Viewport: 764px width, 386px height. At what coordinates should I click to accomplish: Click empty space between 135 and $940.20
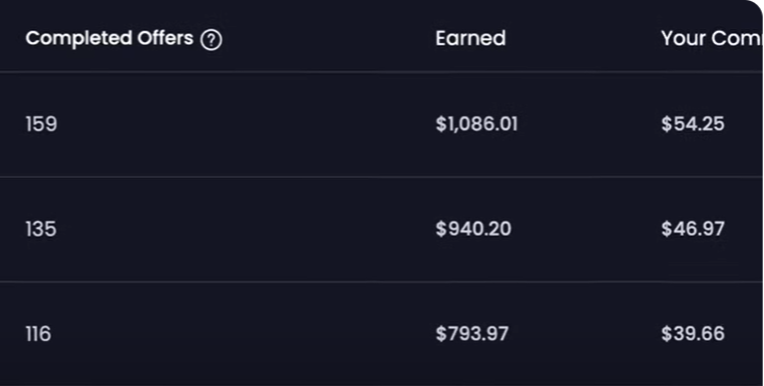[246, 229]
